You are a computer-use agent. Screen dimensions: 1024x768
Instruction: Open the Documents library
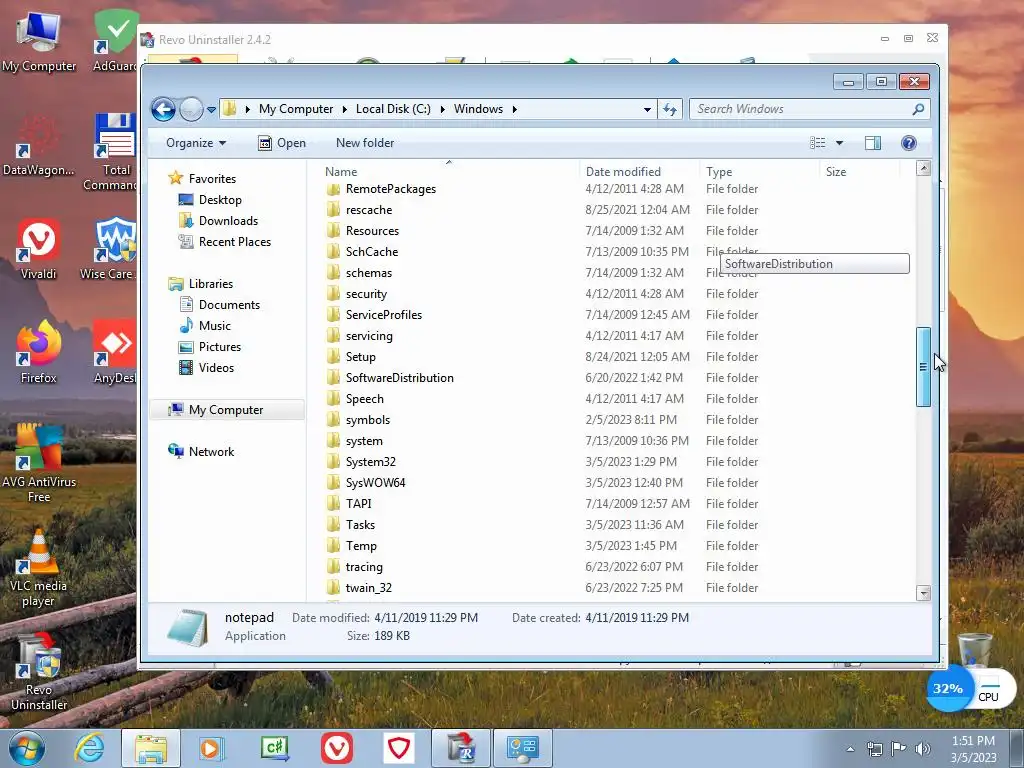point(229,304)
